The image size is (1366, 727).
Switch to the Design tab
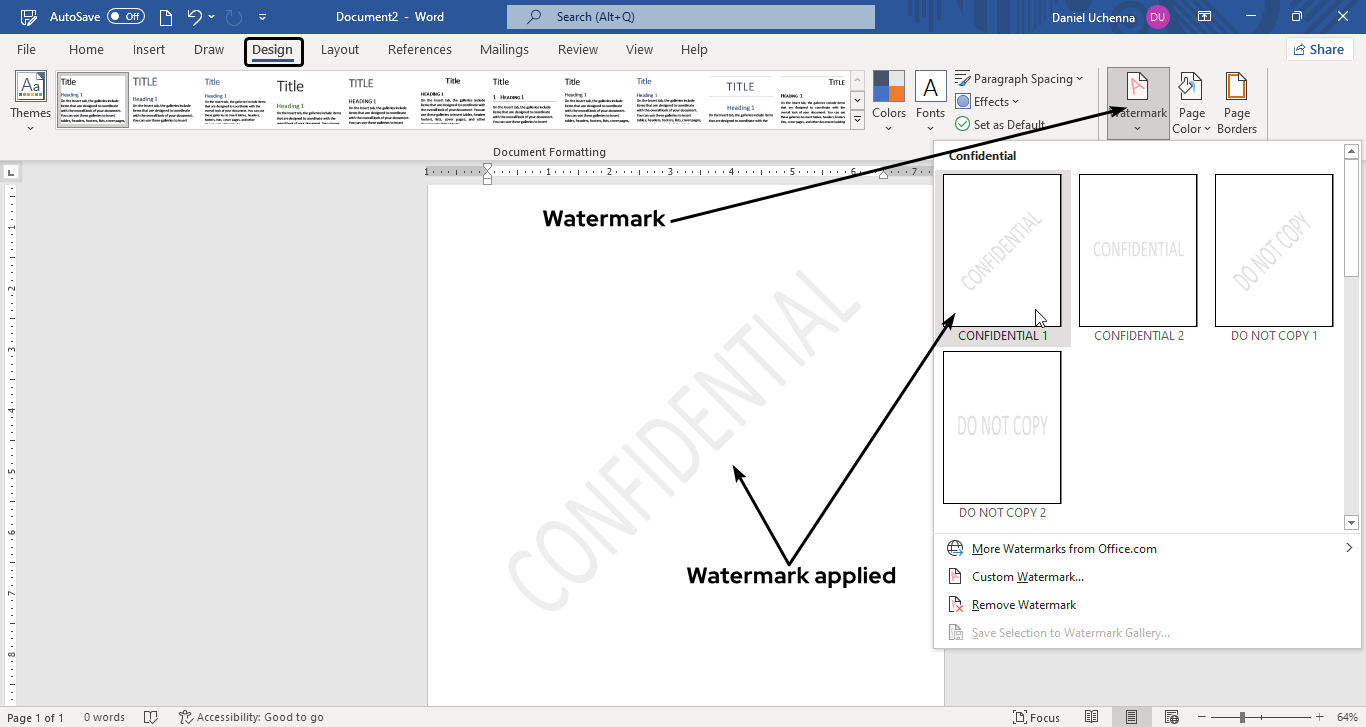tap(273, 50)
